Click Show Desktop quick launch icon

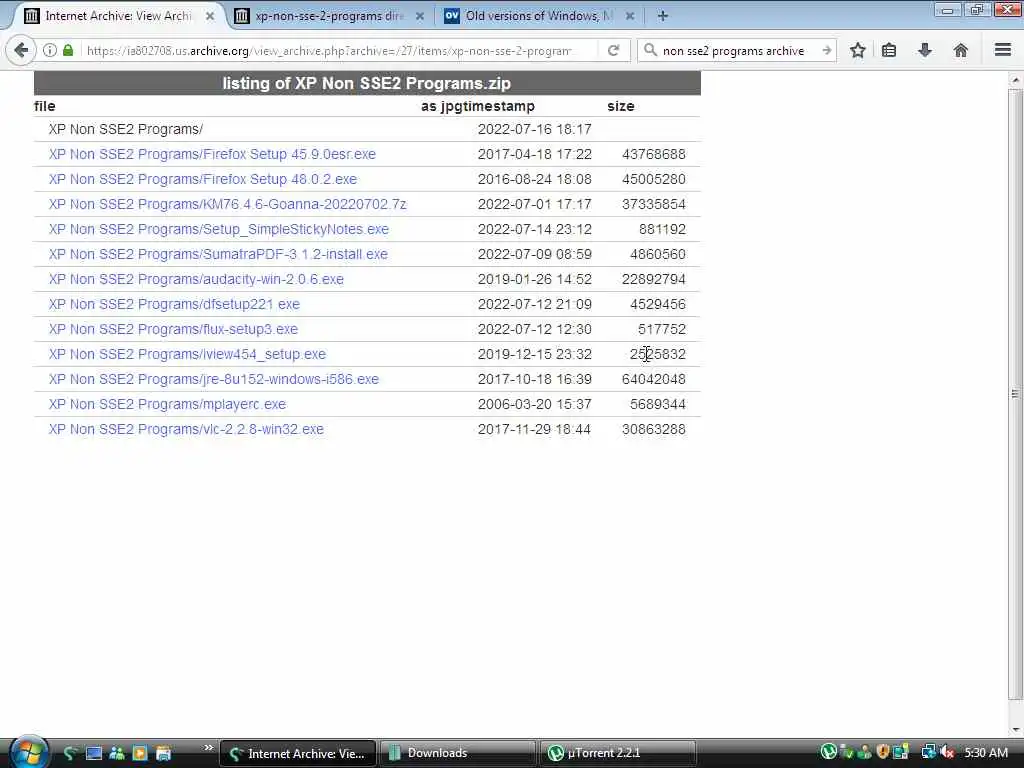pos(94,753)
